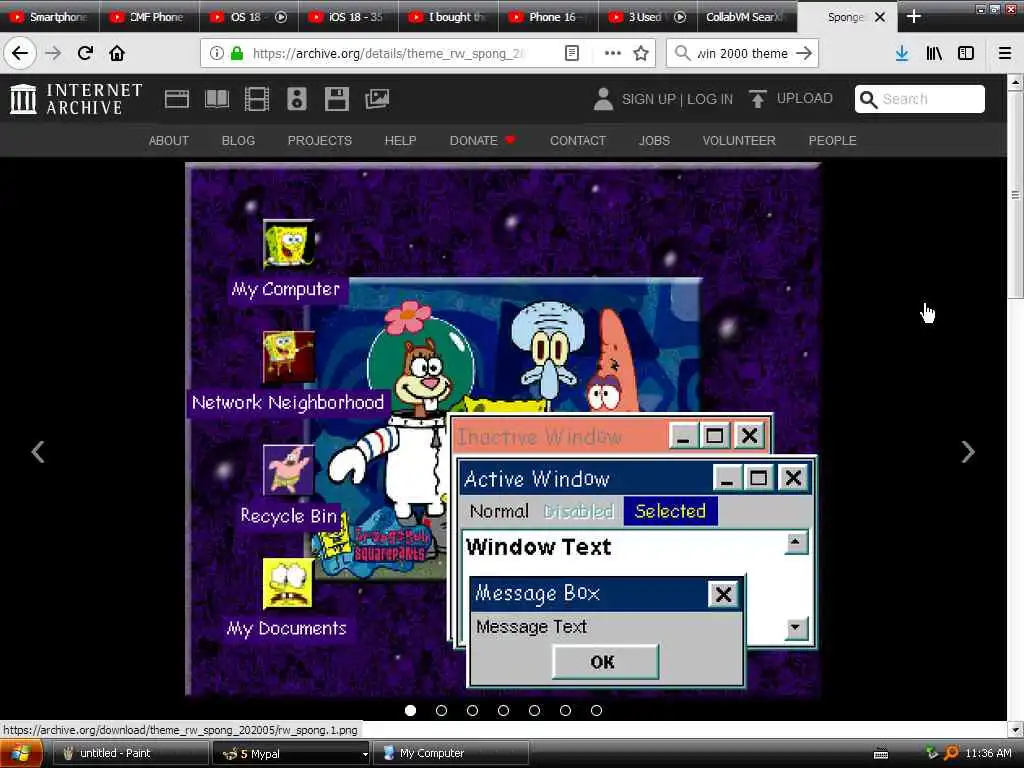Open the BLOG link
The image size is (1024, 768).
point(238,140)
